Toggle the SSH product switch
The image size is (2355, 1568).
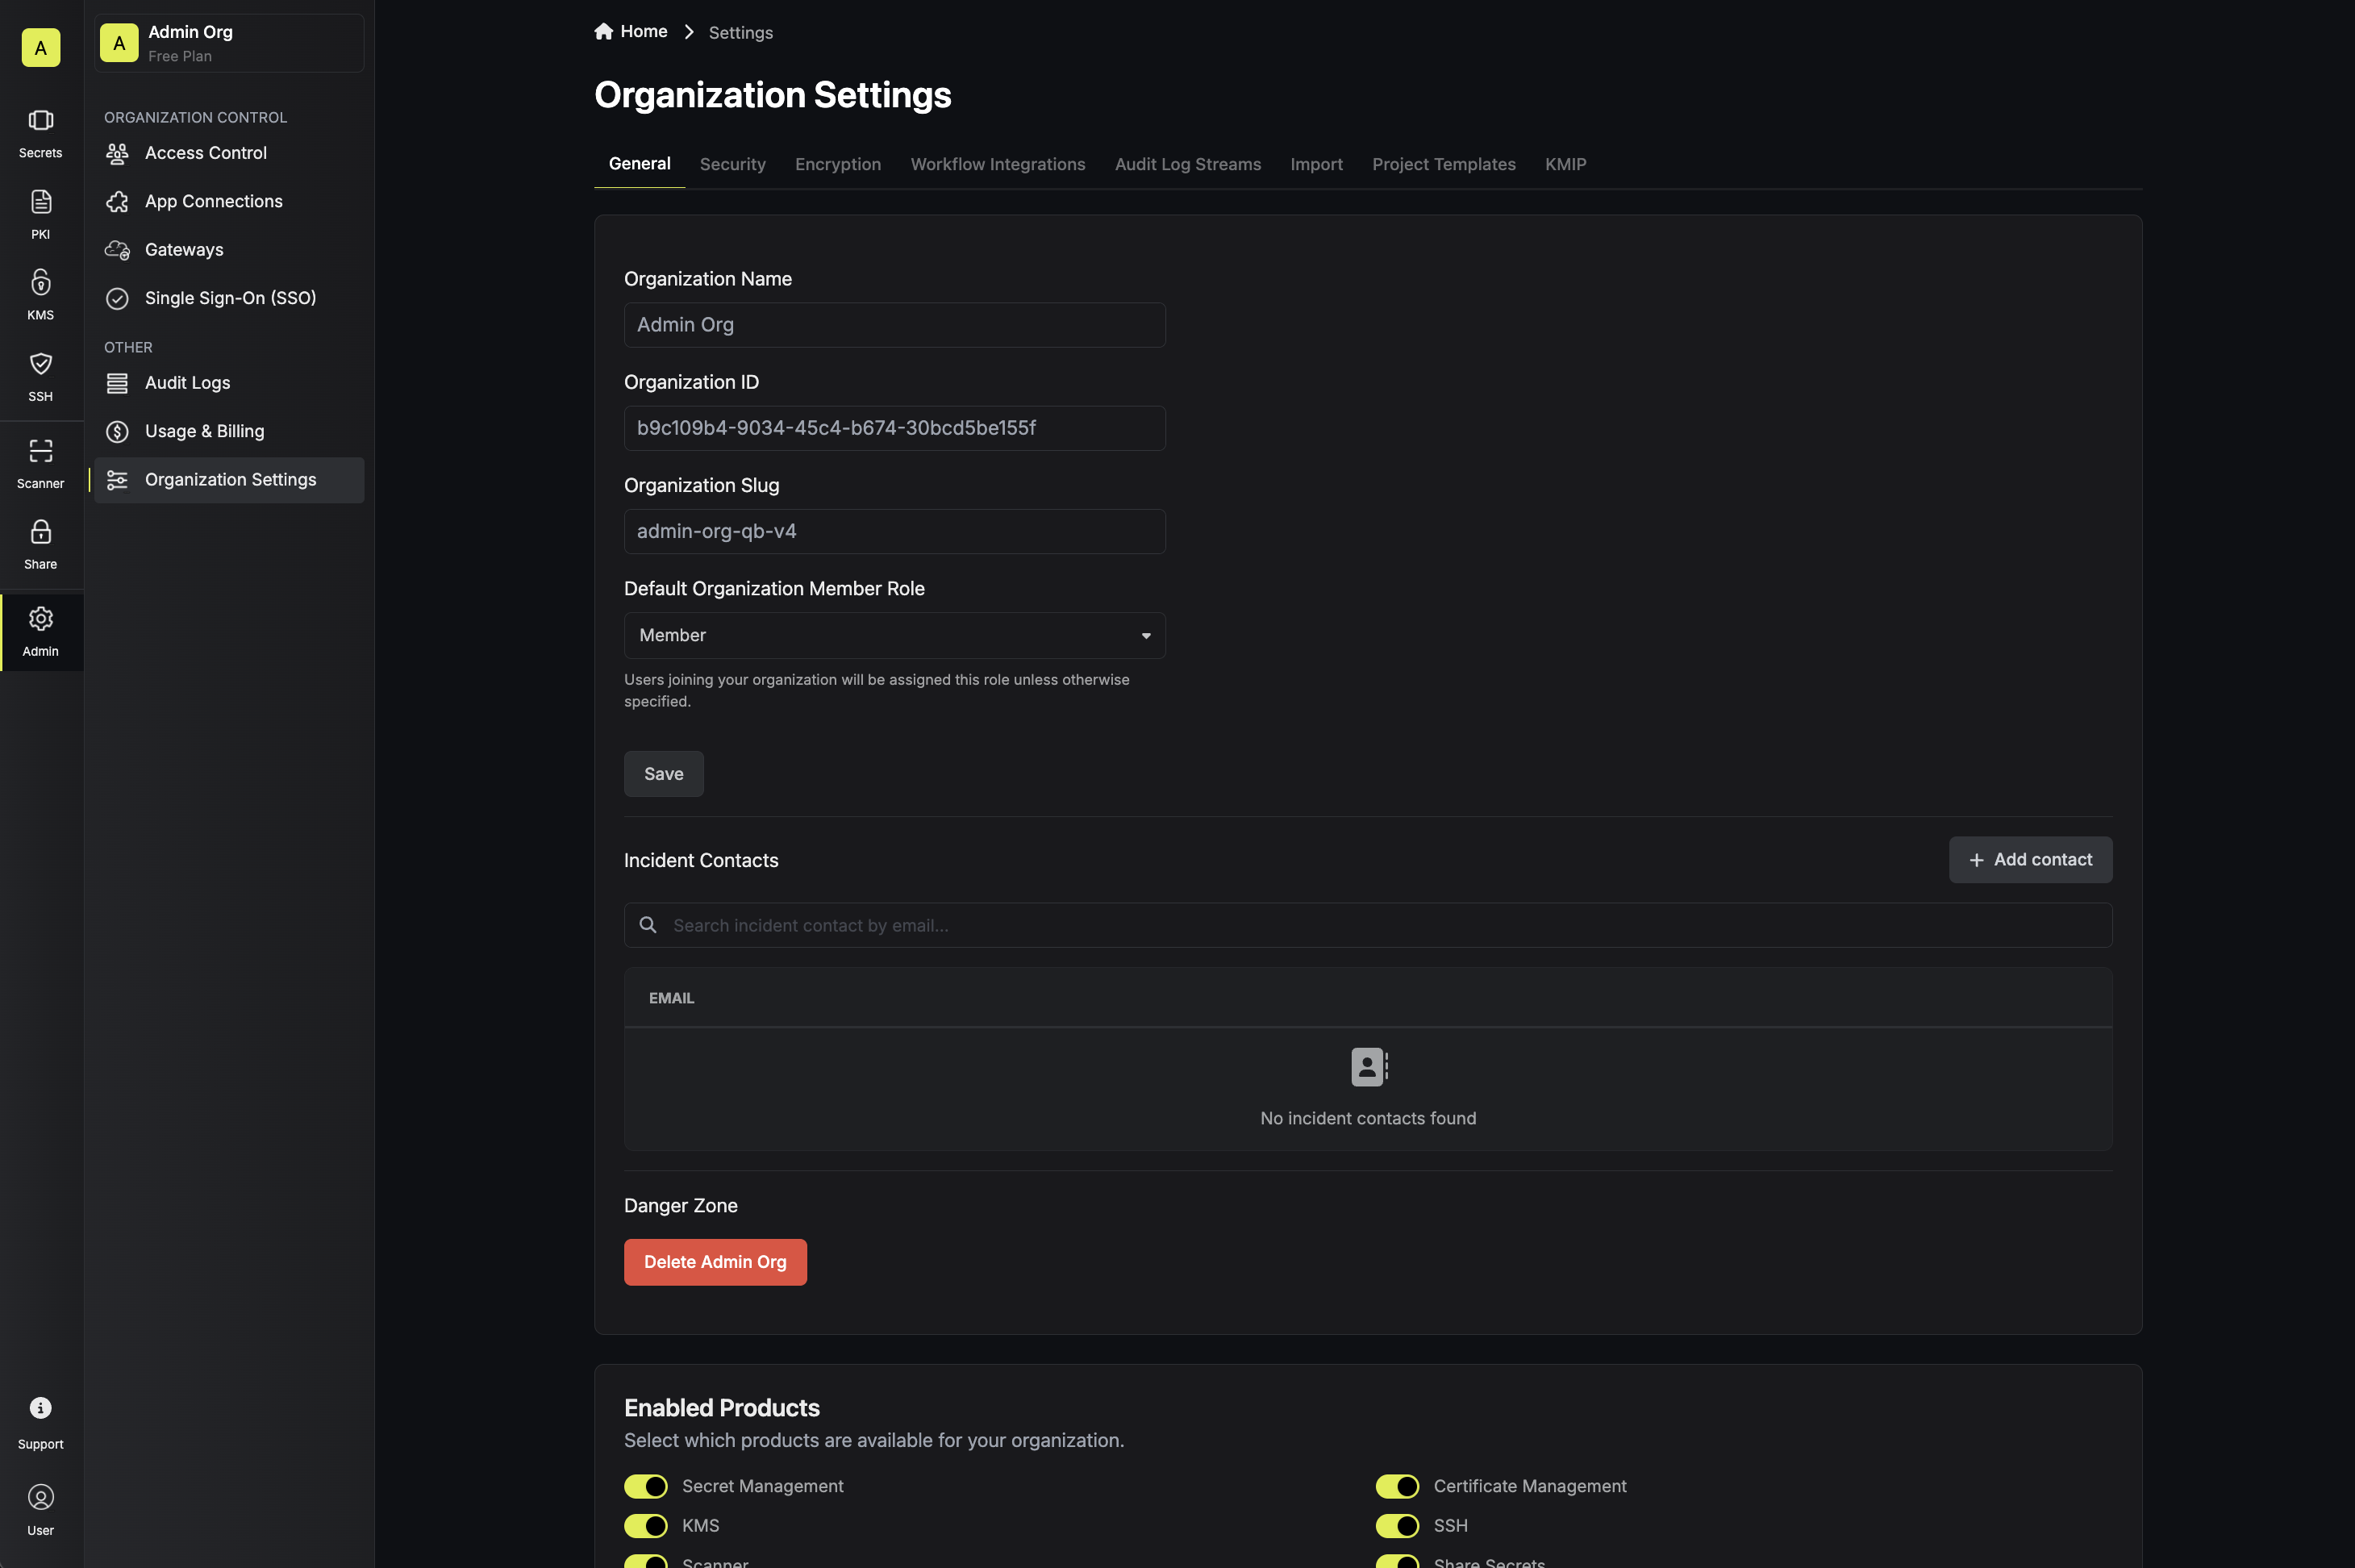pos(1397,1525)
